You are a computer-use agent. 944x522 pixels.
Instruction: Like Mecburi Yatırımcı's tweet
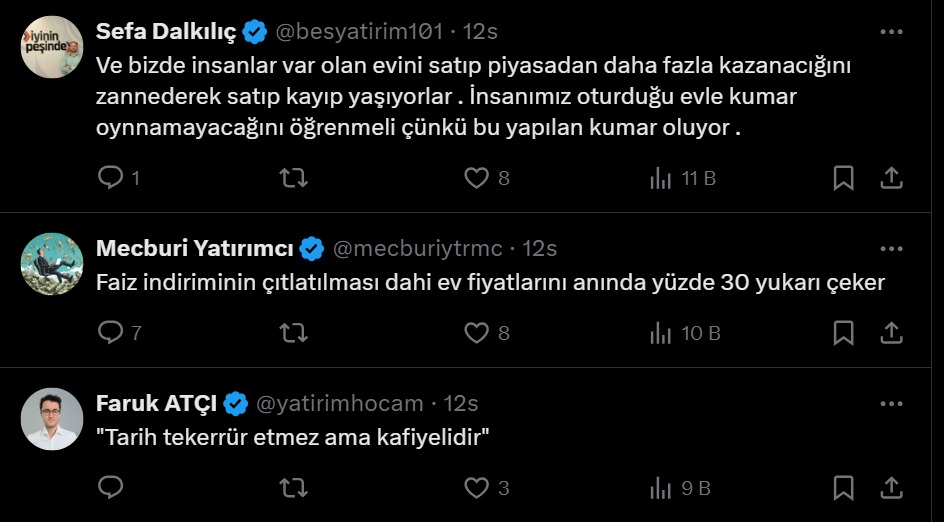pyautogui.click(x=476, y=333)
